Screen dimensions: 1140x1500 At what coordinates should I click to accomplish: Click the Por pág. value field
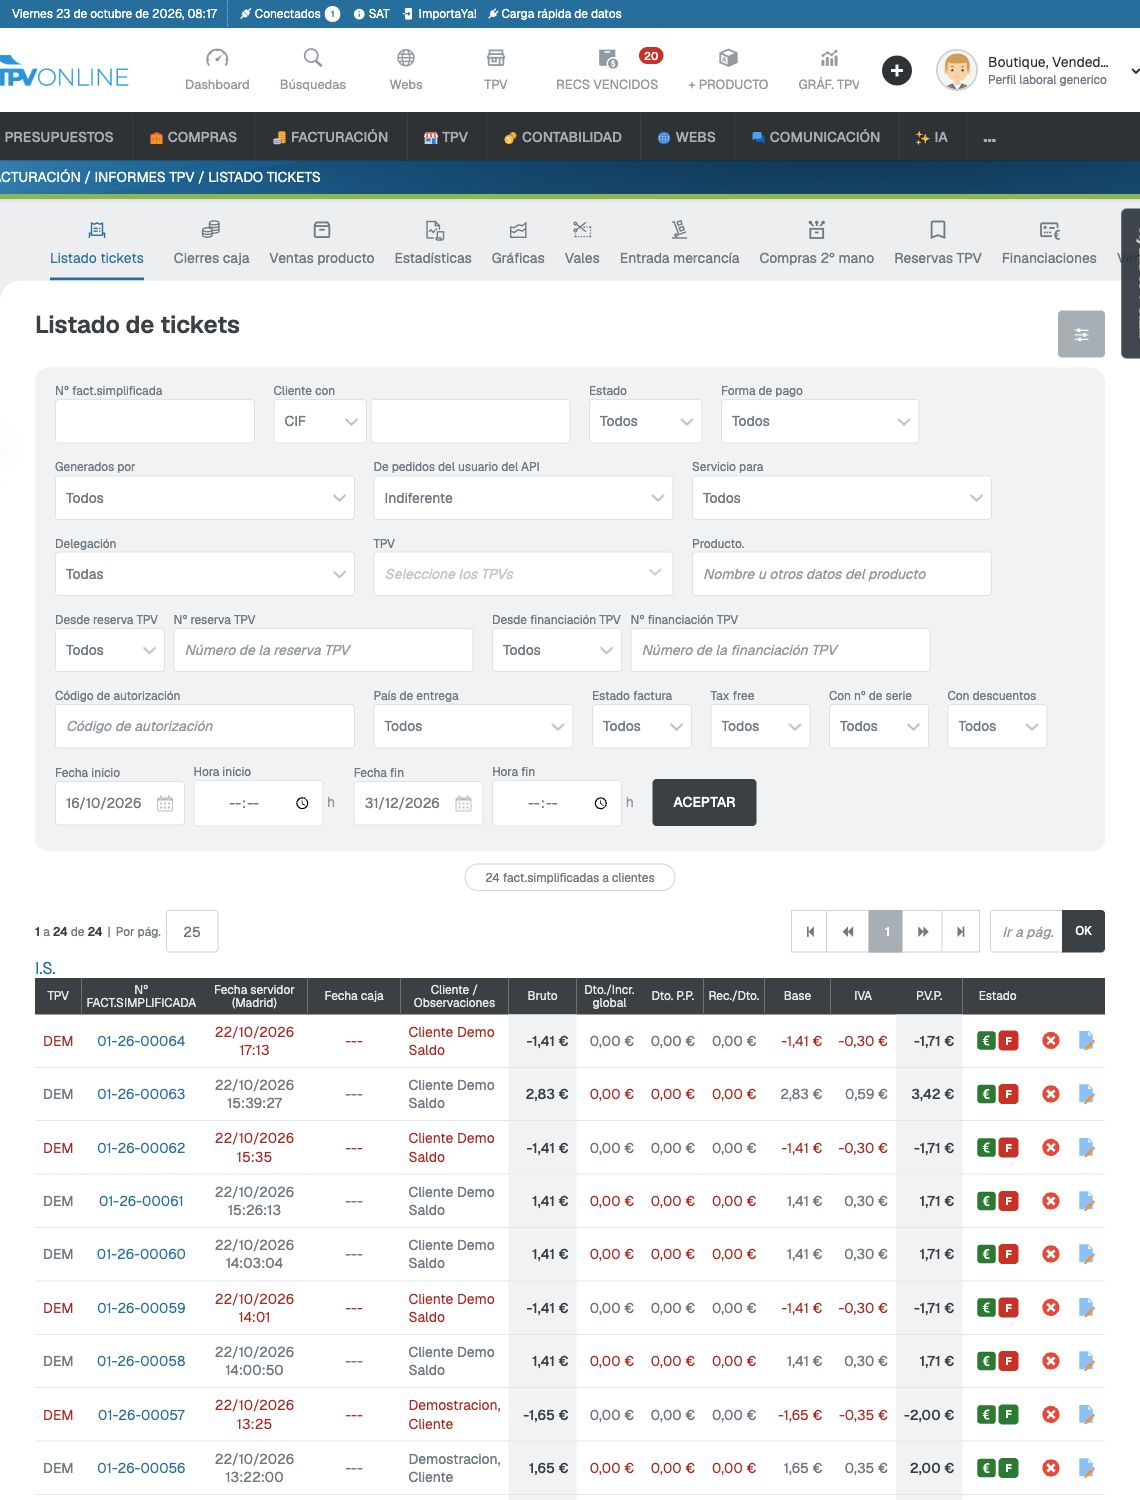coord(192,931)
